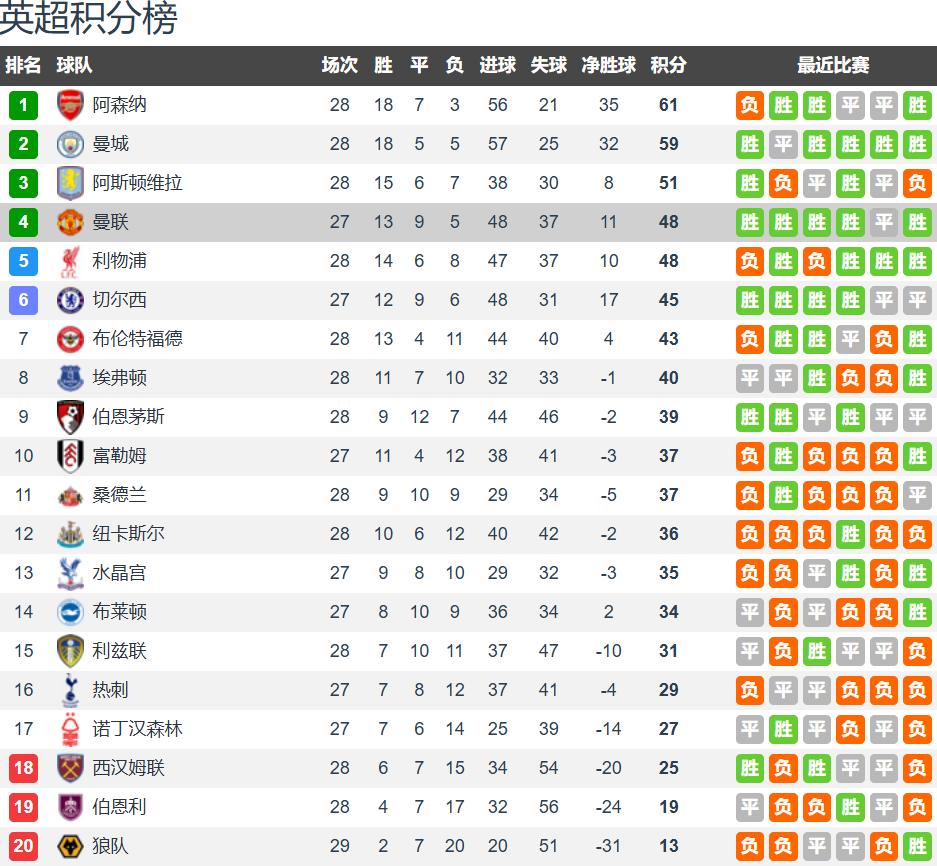Click the blue rank 5 badge

pos(23,261)
